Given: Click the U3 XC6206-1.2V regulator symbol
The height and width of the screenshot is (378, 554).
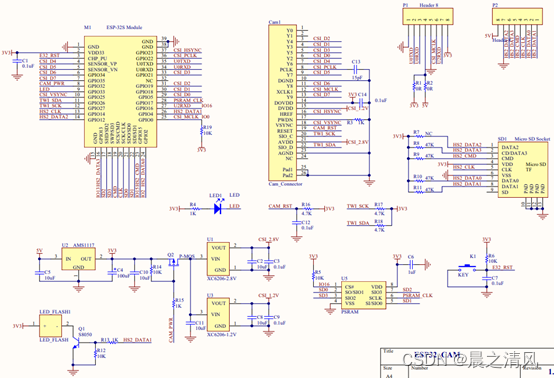Looking at the screenshot, I should click(218, 314).
